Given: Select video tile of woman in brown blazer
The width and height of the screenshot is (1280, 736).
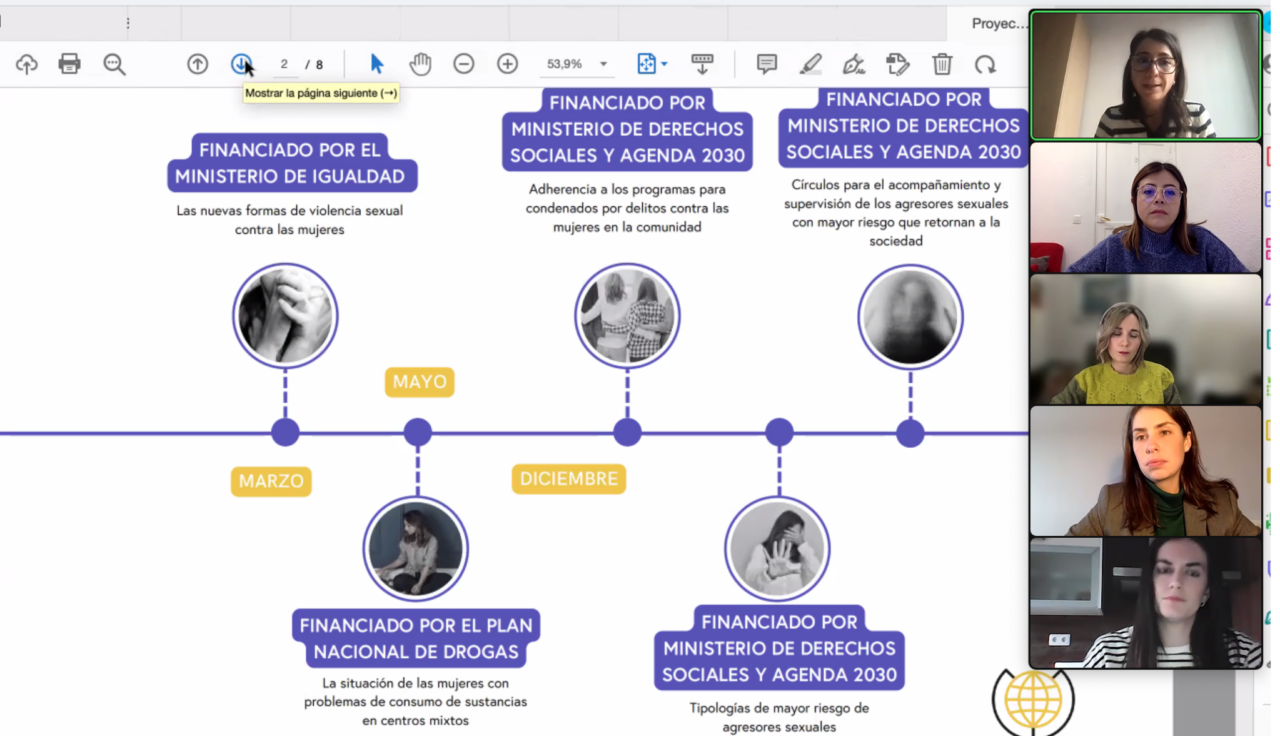Looking at the screenshot, I should pos(1146,471).
